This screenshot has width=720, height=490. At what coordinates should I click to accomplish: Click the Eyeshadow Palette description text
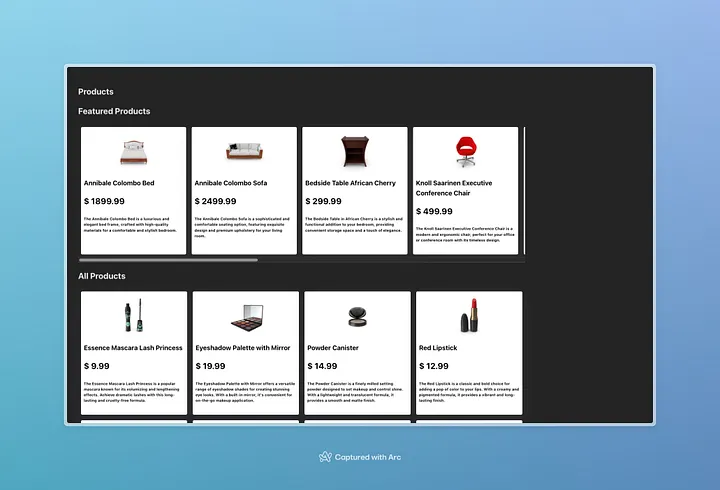245,392
